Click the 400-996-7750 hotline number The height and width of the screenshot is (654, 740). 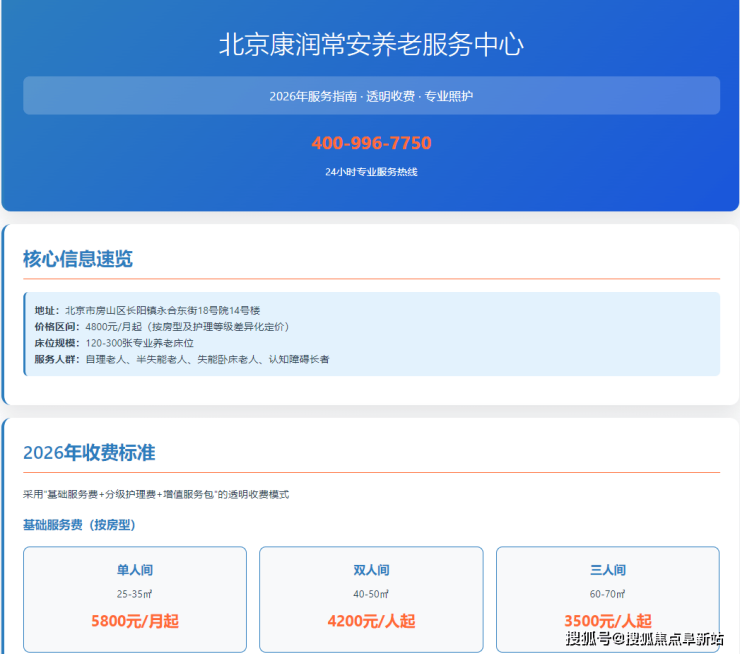(371, 143)
